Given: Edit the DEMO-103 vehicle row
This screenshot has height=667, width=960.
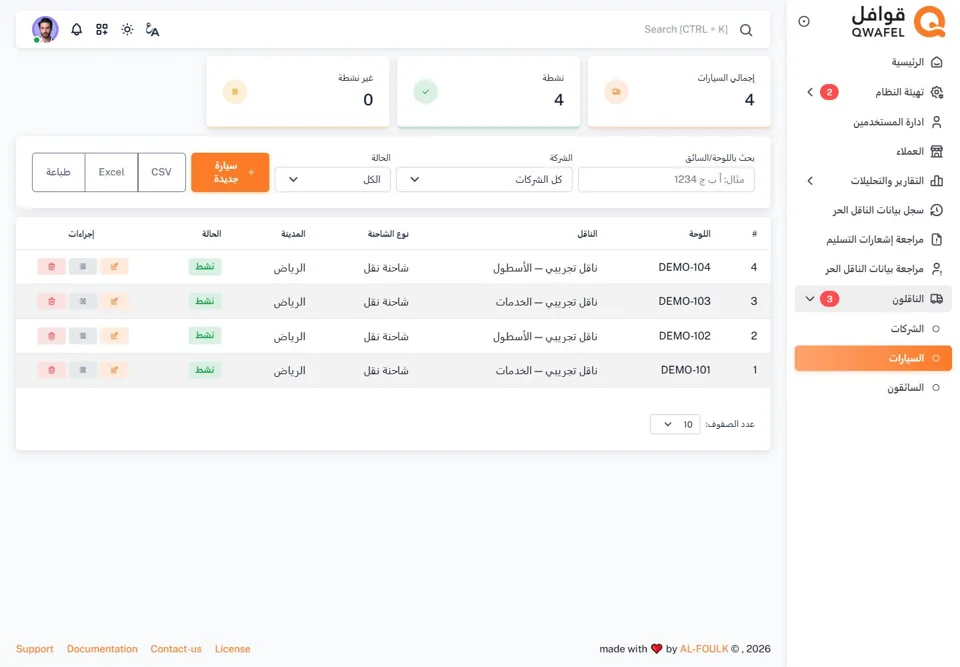Looking at the screenshot, I should [x=114, y=301].
